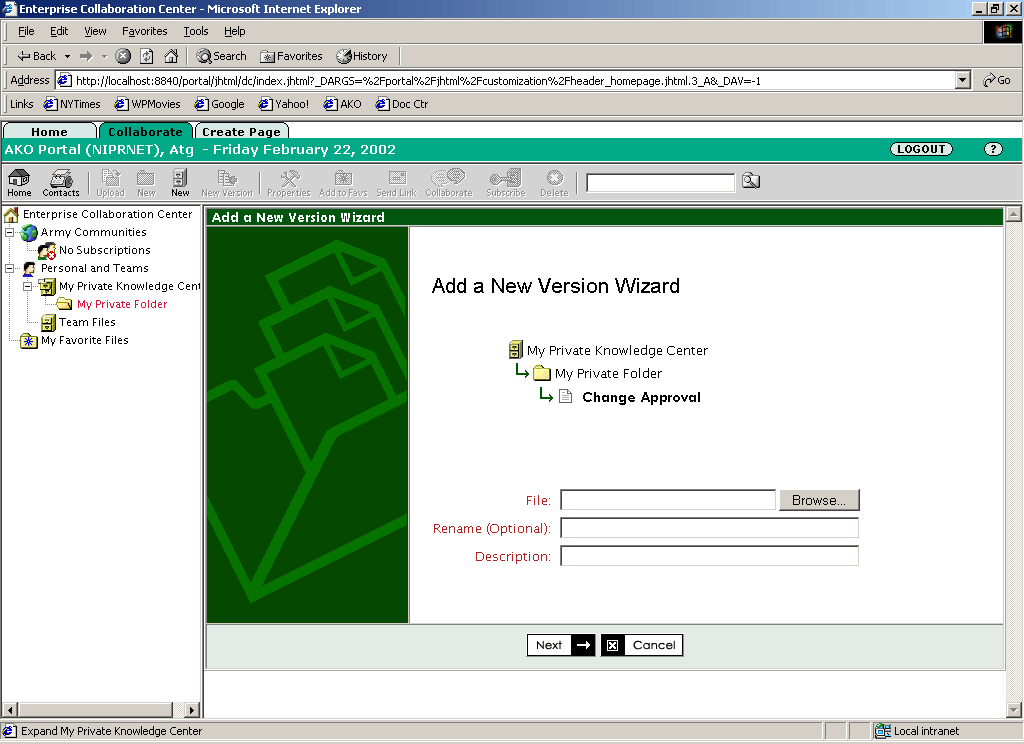This screenshot has width=1024, height=744.
Task: Collapse the Personal and Teams node
Action: pyautogui.click(x=10, y=269)
